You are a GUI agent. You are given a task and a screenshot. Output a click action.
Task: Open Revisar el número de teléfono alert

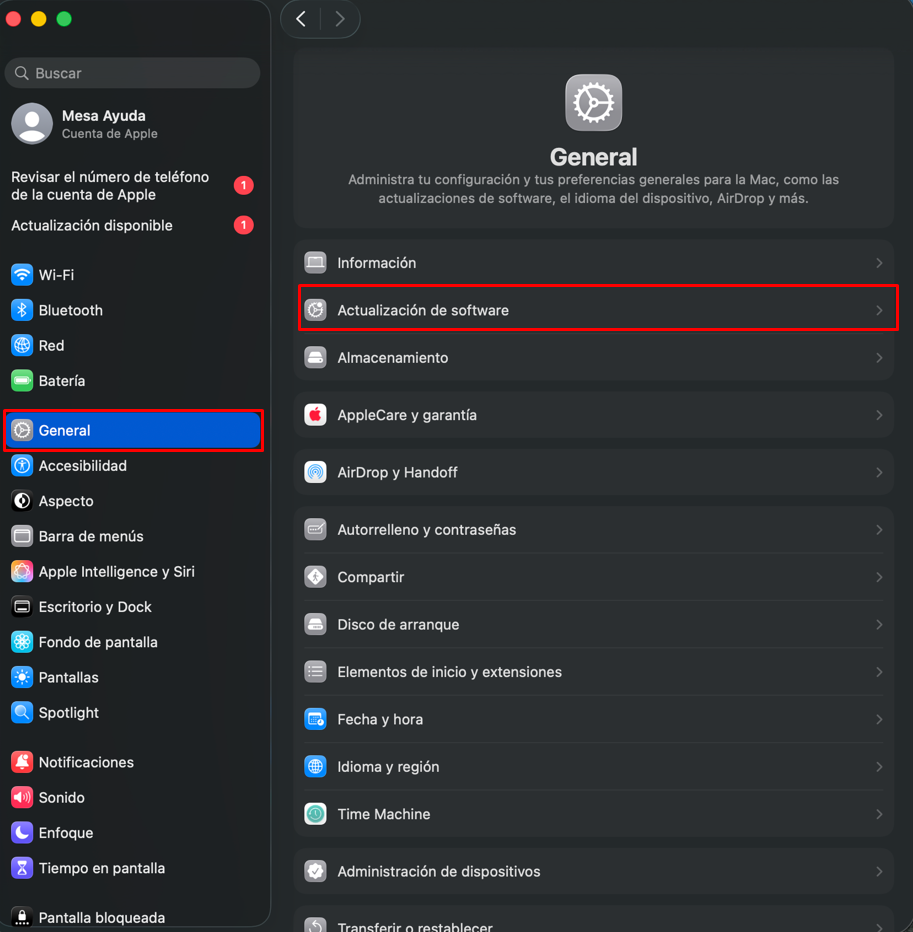pyautogui.click(x=110, y=185)
